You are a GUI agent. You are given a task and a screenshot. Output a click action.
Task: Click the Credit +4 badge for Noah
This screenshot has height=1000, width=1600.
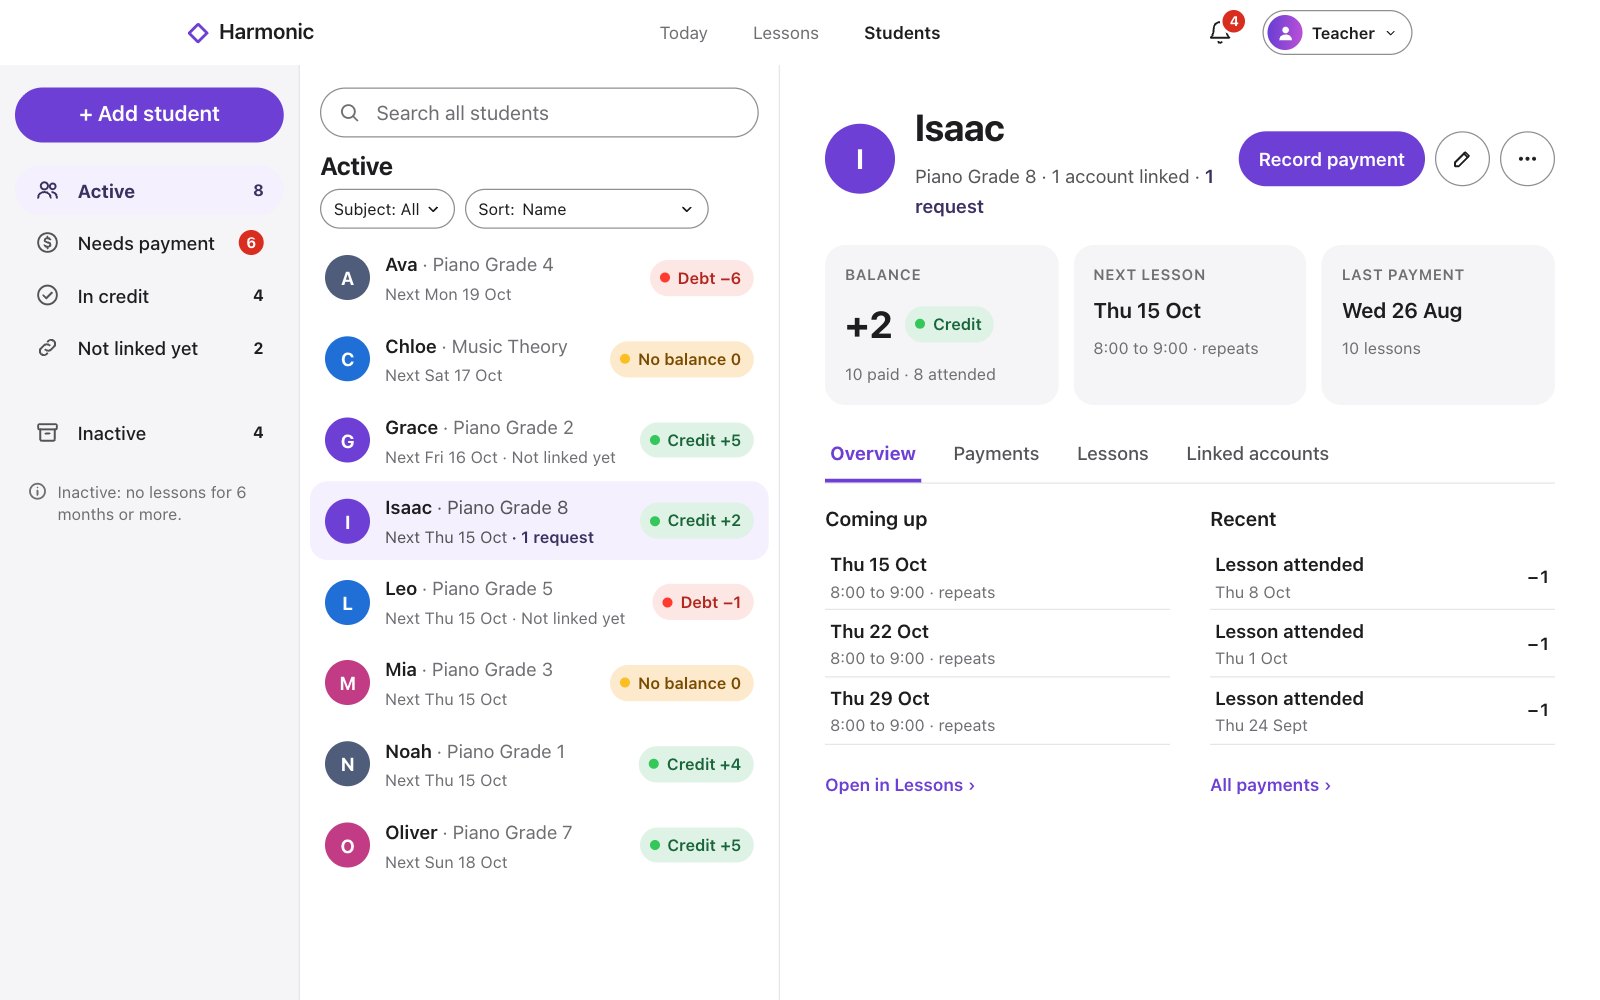(696, 764)
